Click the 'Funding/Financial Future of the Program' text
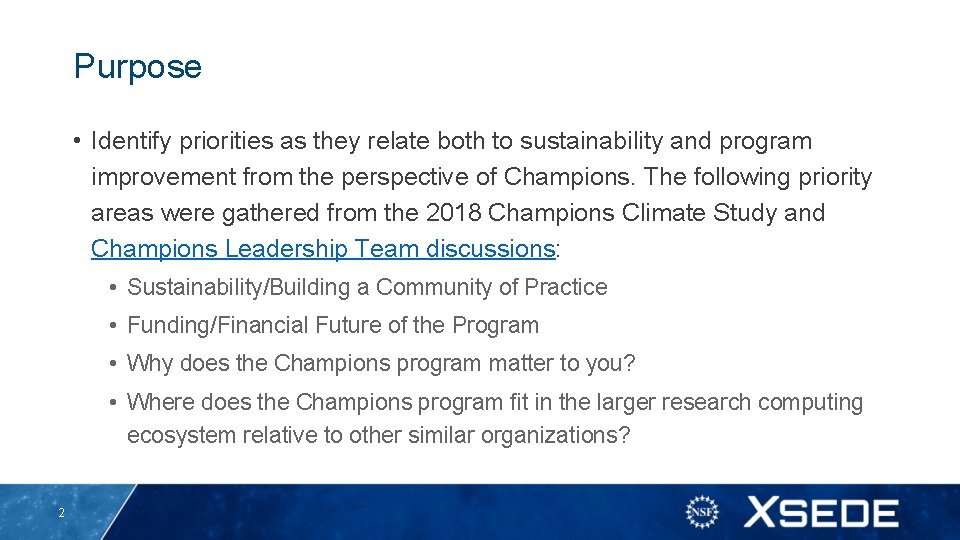This screenshot has width=960, height=540. [x=333, y=326]
